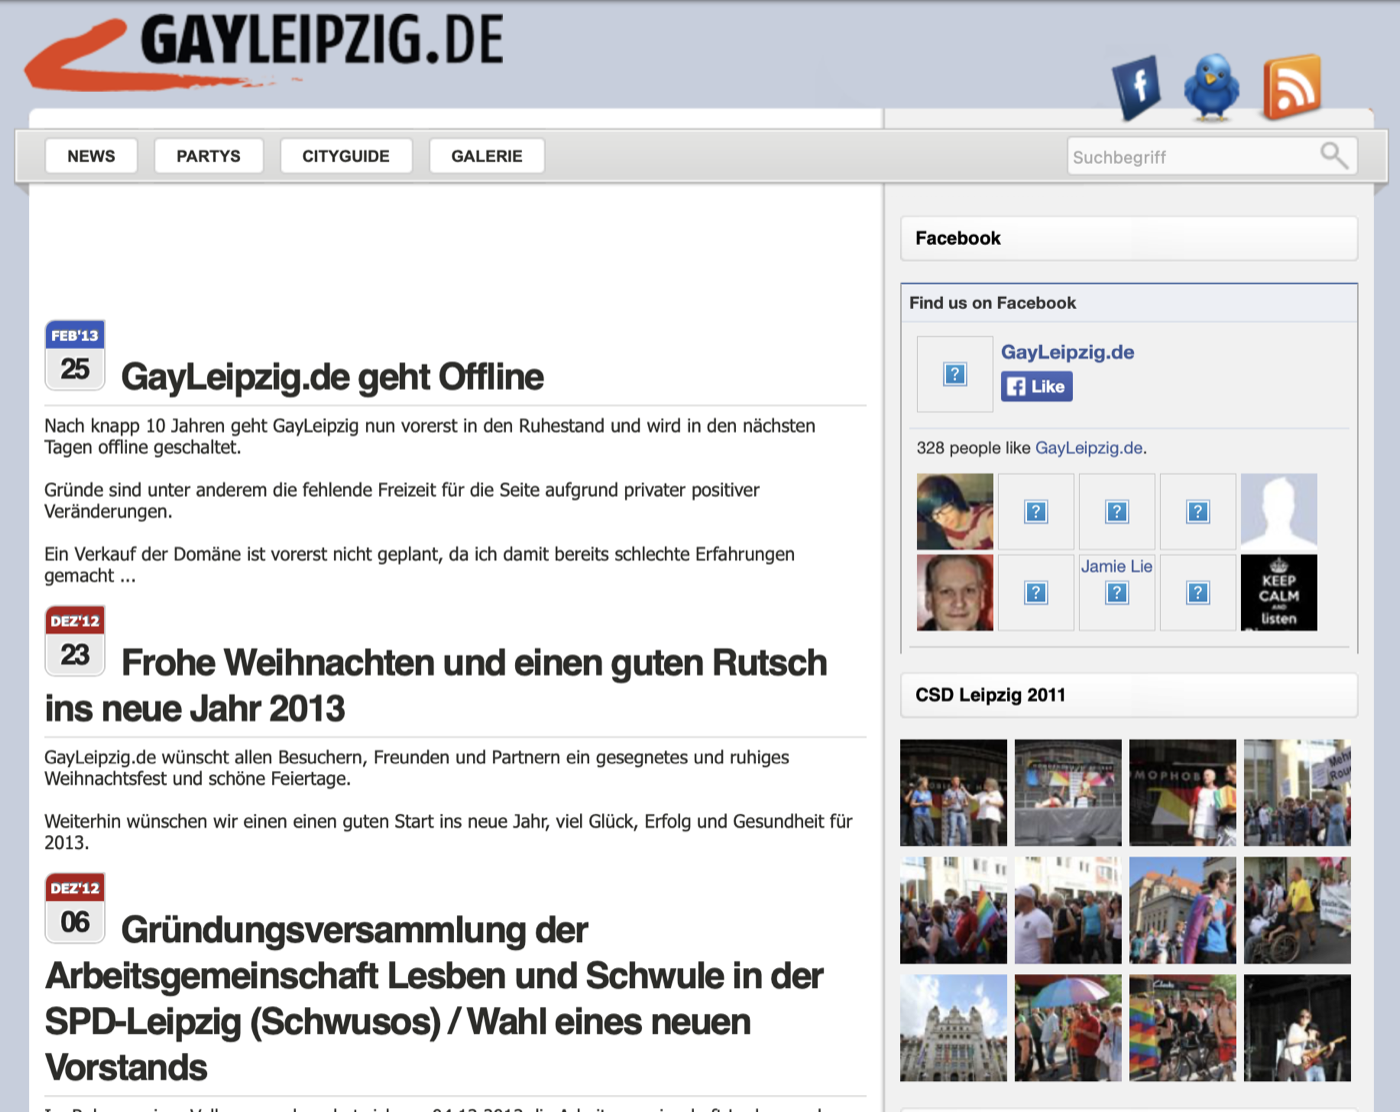Viewport: 1400px width, 1112px height.
Task: Open CSD photo of stage with rainbow banner
Action: tap(1068, 793)
